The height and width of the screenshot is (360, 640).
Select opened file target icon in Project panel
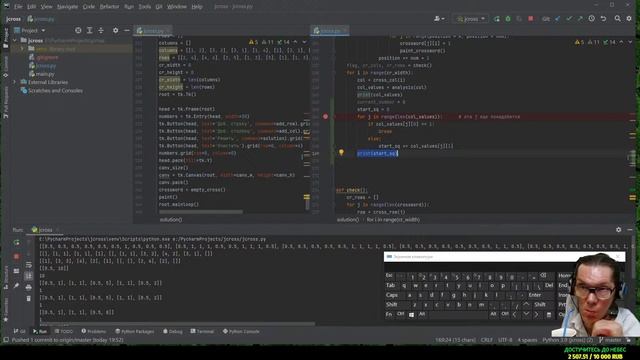(78, 31)
